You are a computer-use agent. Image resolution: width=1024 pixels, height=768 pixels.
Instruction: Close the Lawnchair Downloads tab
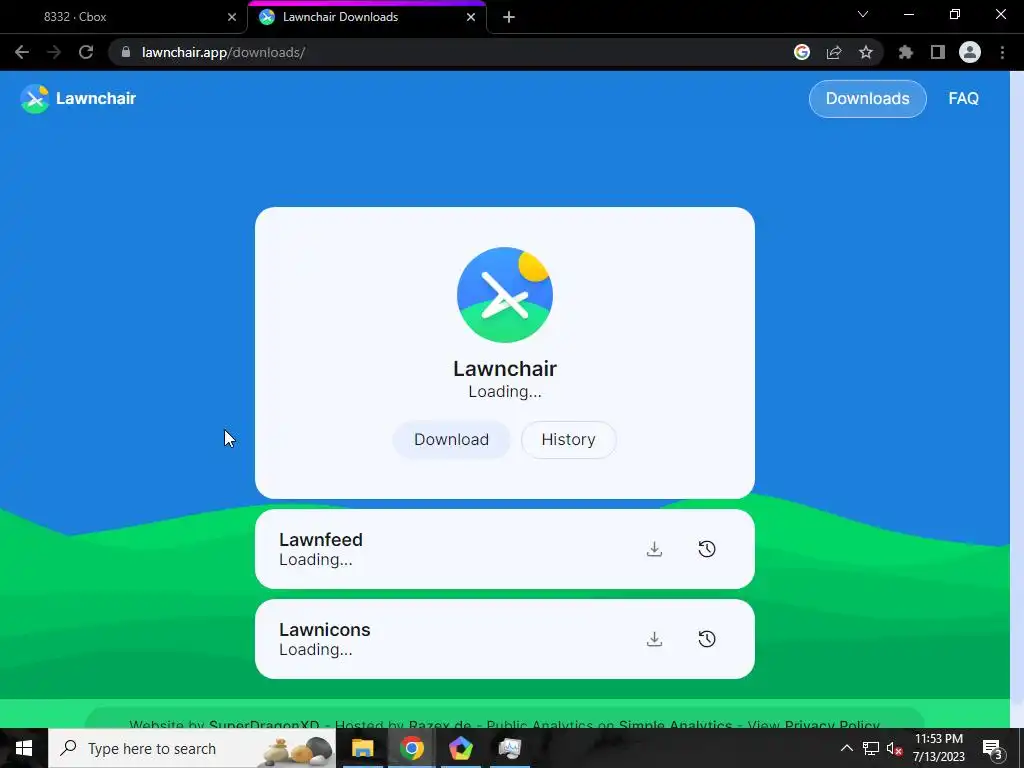tap(471, 17)
